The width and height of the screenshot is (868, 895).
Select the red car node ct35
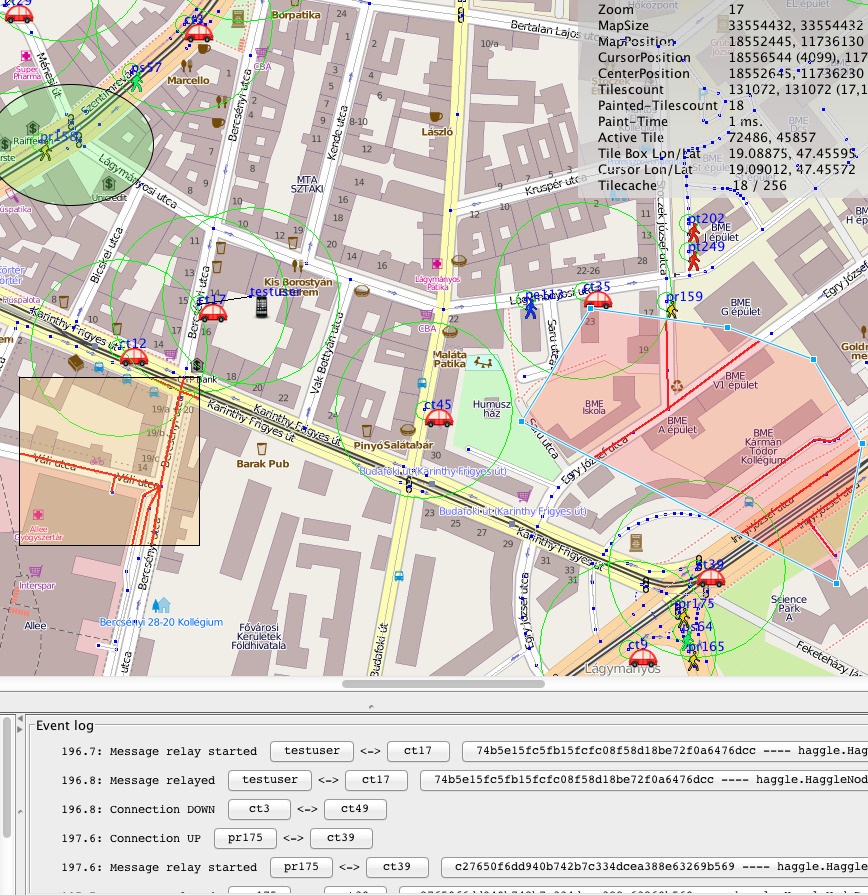tap(597, 300)
